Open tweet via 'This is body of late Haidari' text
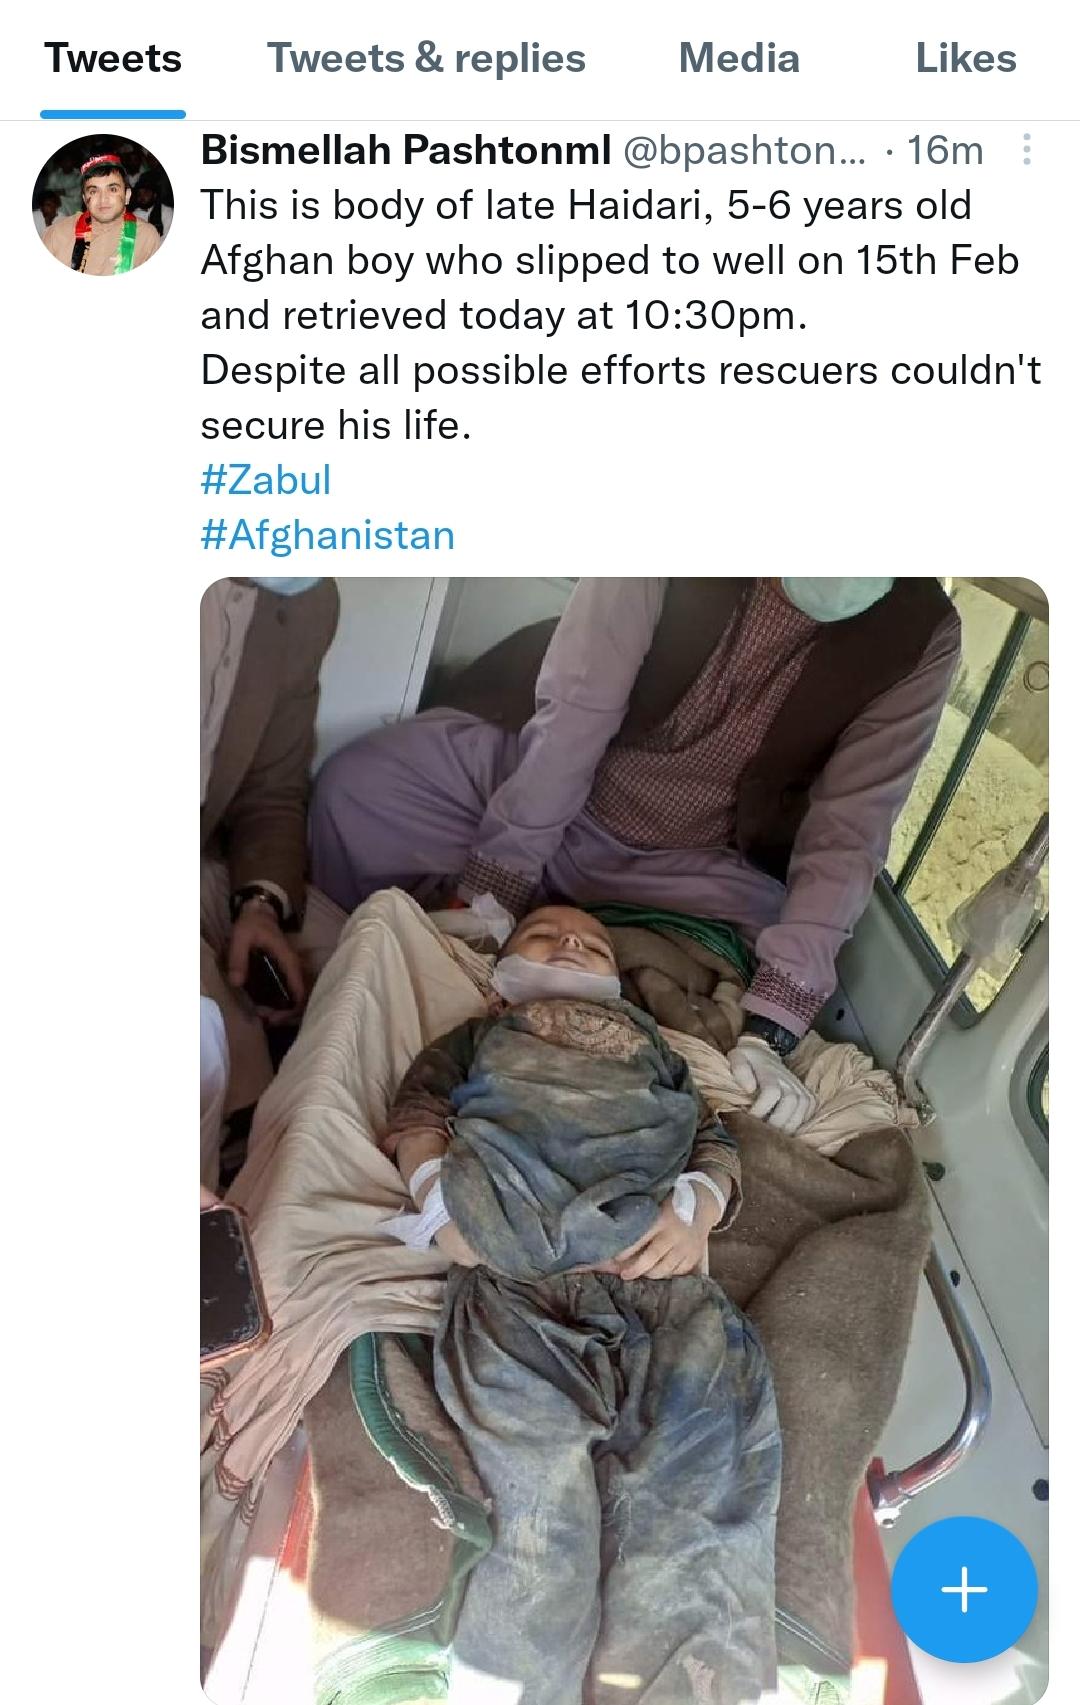 [x=586, y=205]
